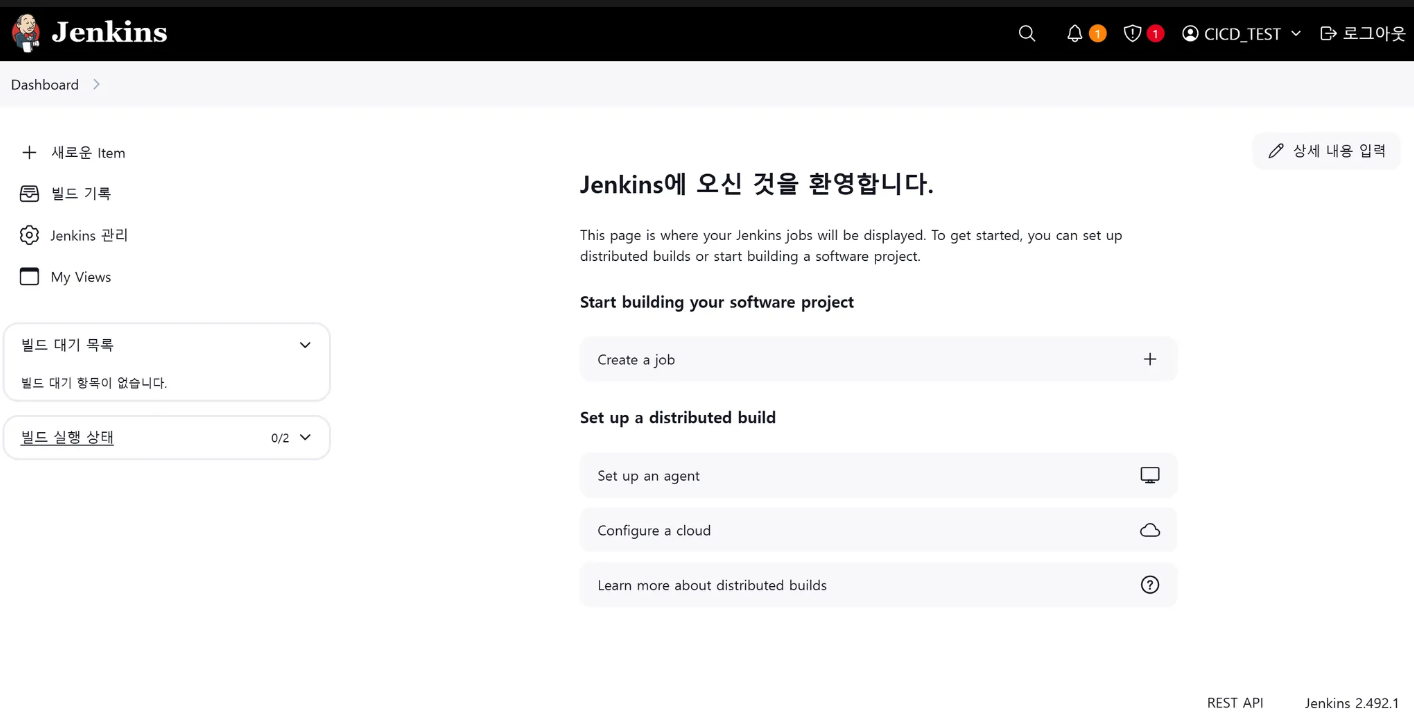
Task: Click the My Views window icon
Action: (30, 277)
